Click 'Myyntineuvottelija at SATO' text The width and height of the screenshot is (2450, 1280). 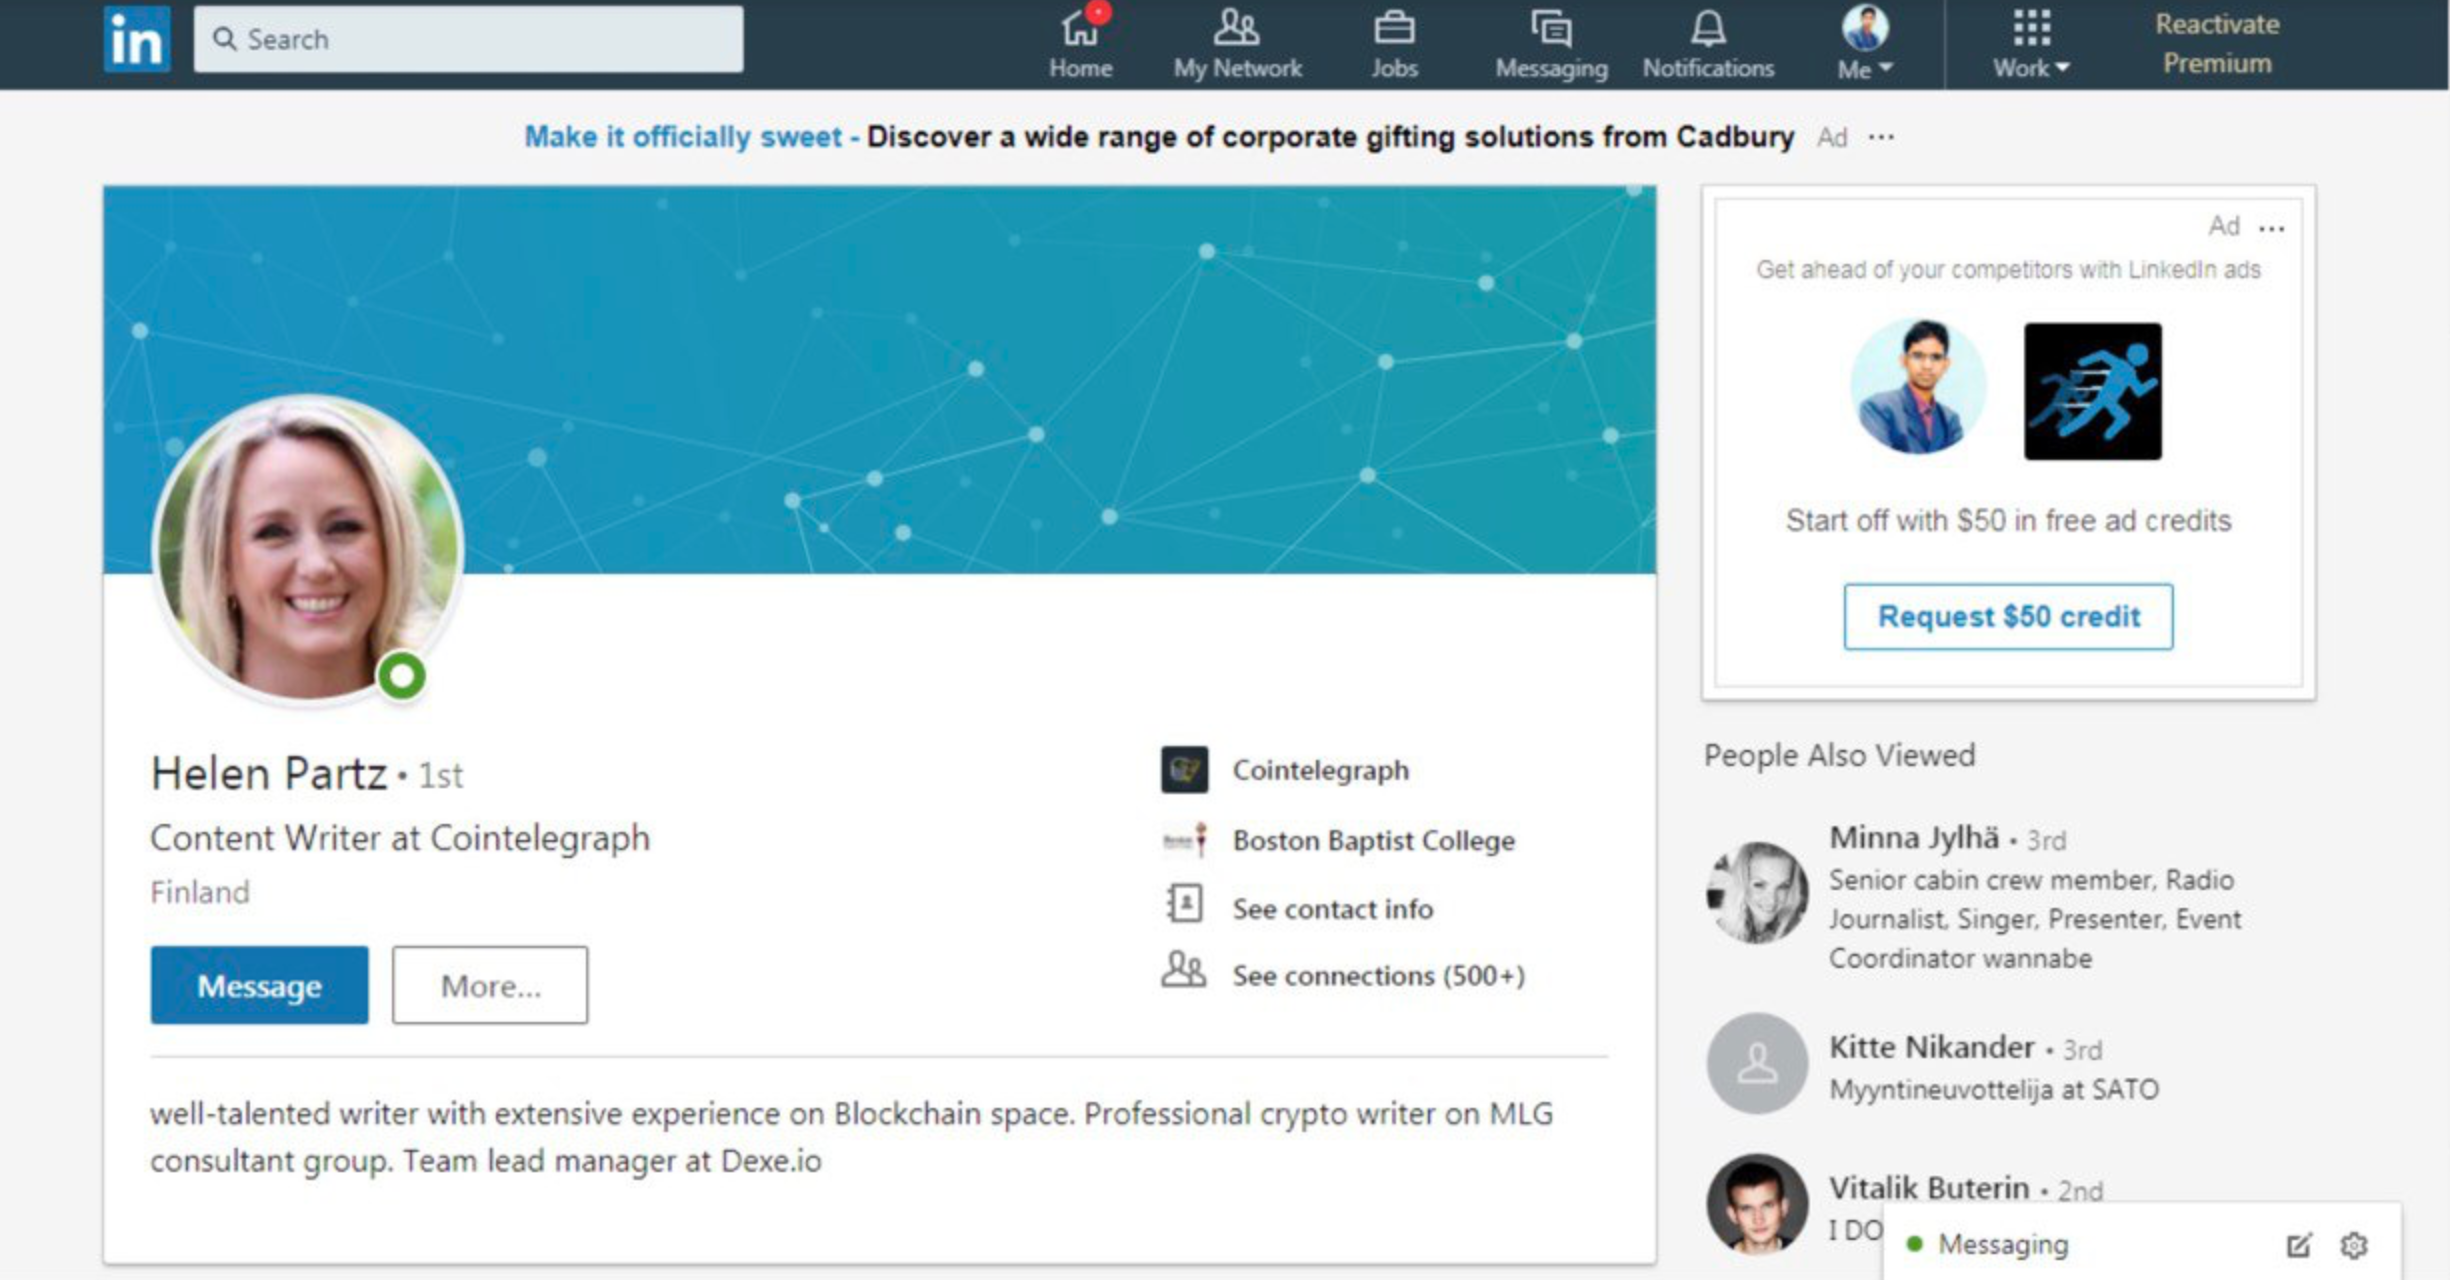(1994, 1089)
